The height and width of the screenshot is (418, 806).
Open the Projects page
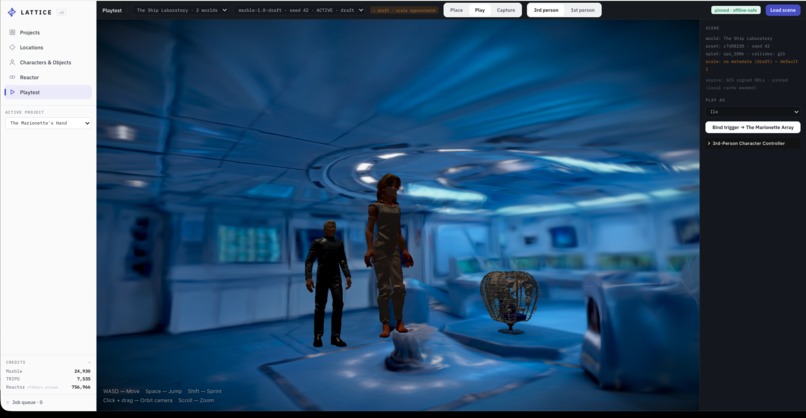pyautogui.click(x=48, y=32)
